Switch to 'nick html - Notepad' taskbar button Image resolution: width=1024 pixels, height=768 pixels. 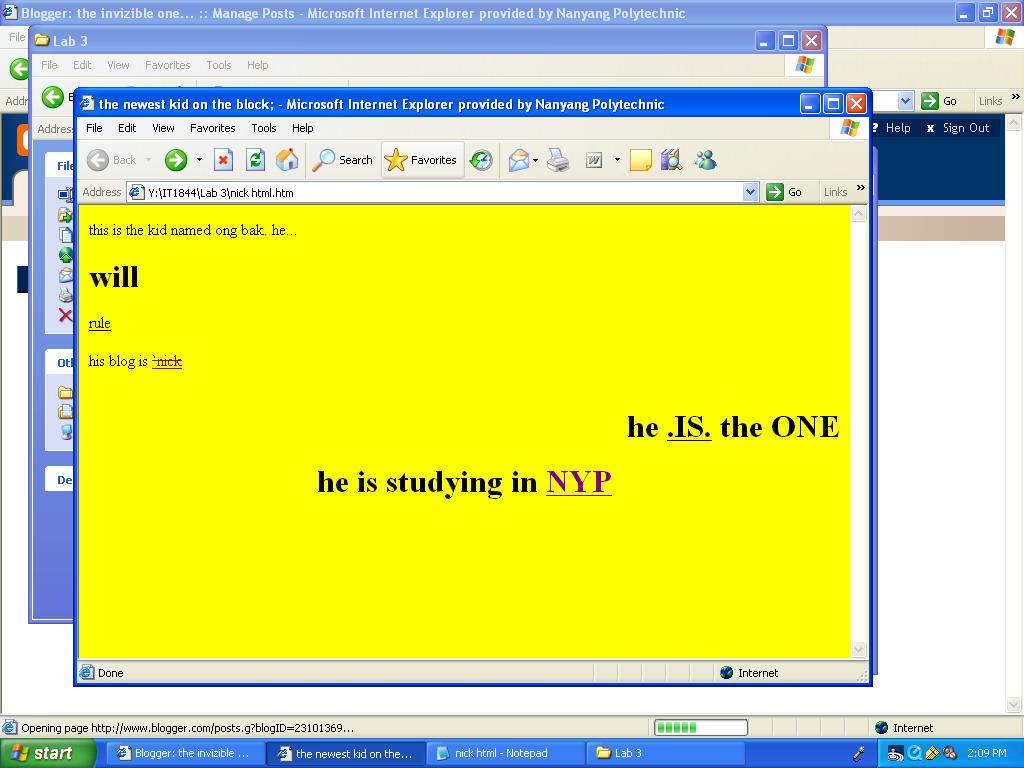pyautogui.click(x=505, y=754)
